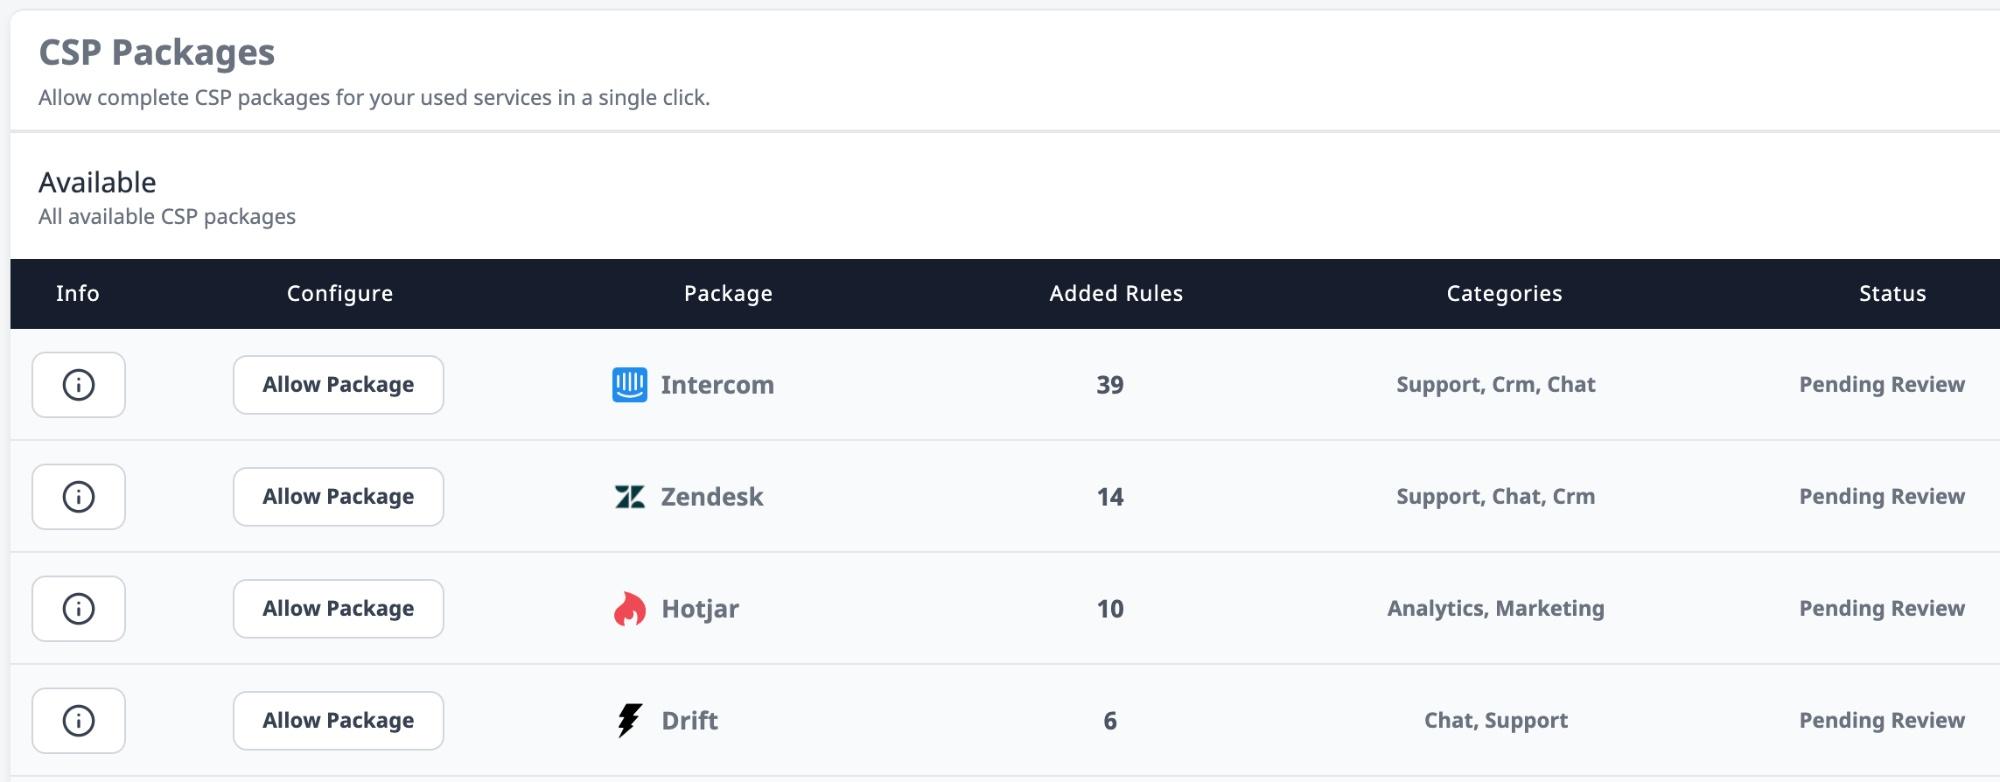This screenshot has height=782, width=2000.
Task: Click the Zendesk logo icon
Action: pos(629,497)
